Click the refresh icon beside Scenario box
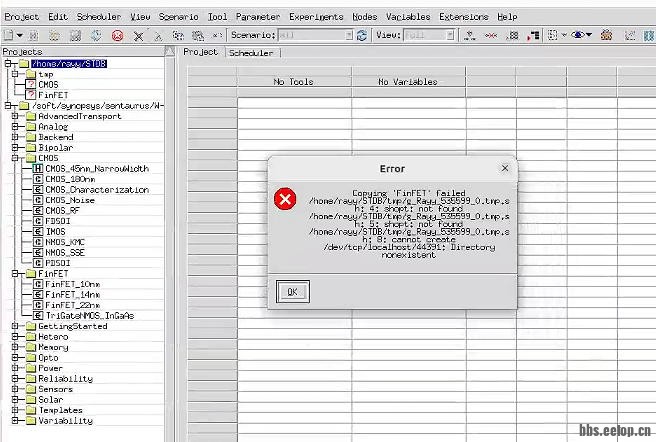The height and width of the screenshot is (442, 656). point(361,35)
